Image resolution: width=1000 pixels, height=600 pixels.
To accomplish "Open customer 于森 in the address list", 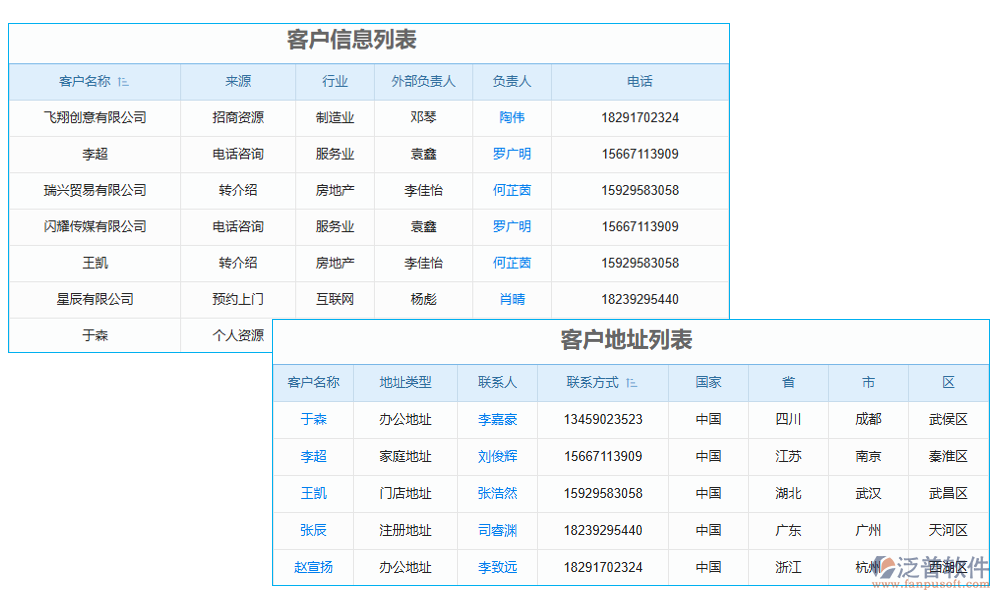I will [x=315, y=420].
